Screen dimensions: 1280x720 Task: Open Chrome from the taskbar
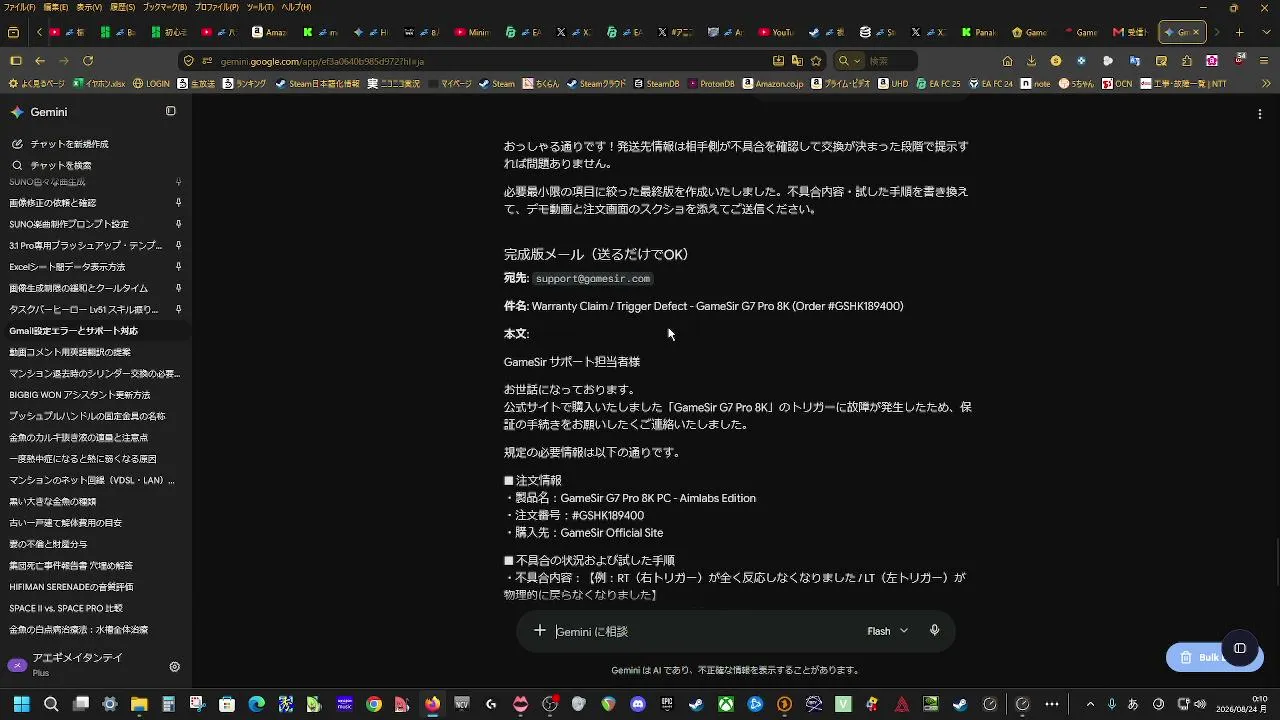click(x=373, y=704)
